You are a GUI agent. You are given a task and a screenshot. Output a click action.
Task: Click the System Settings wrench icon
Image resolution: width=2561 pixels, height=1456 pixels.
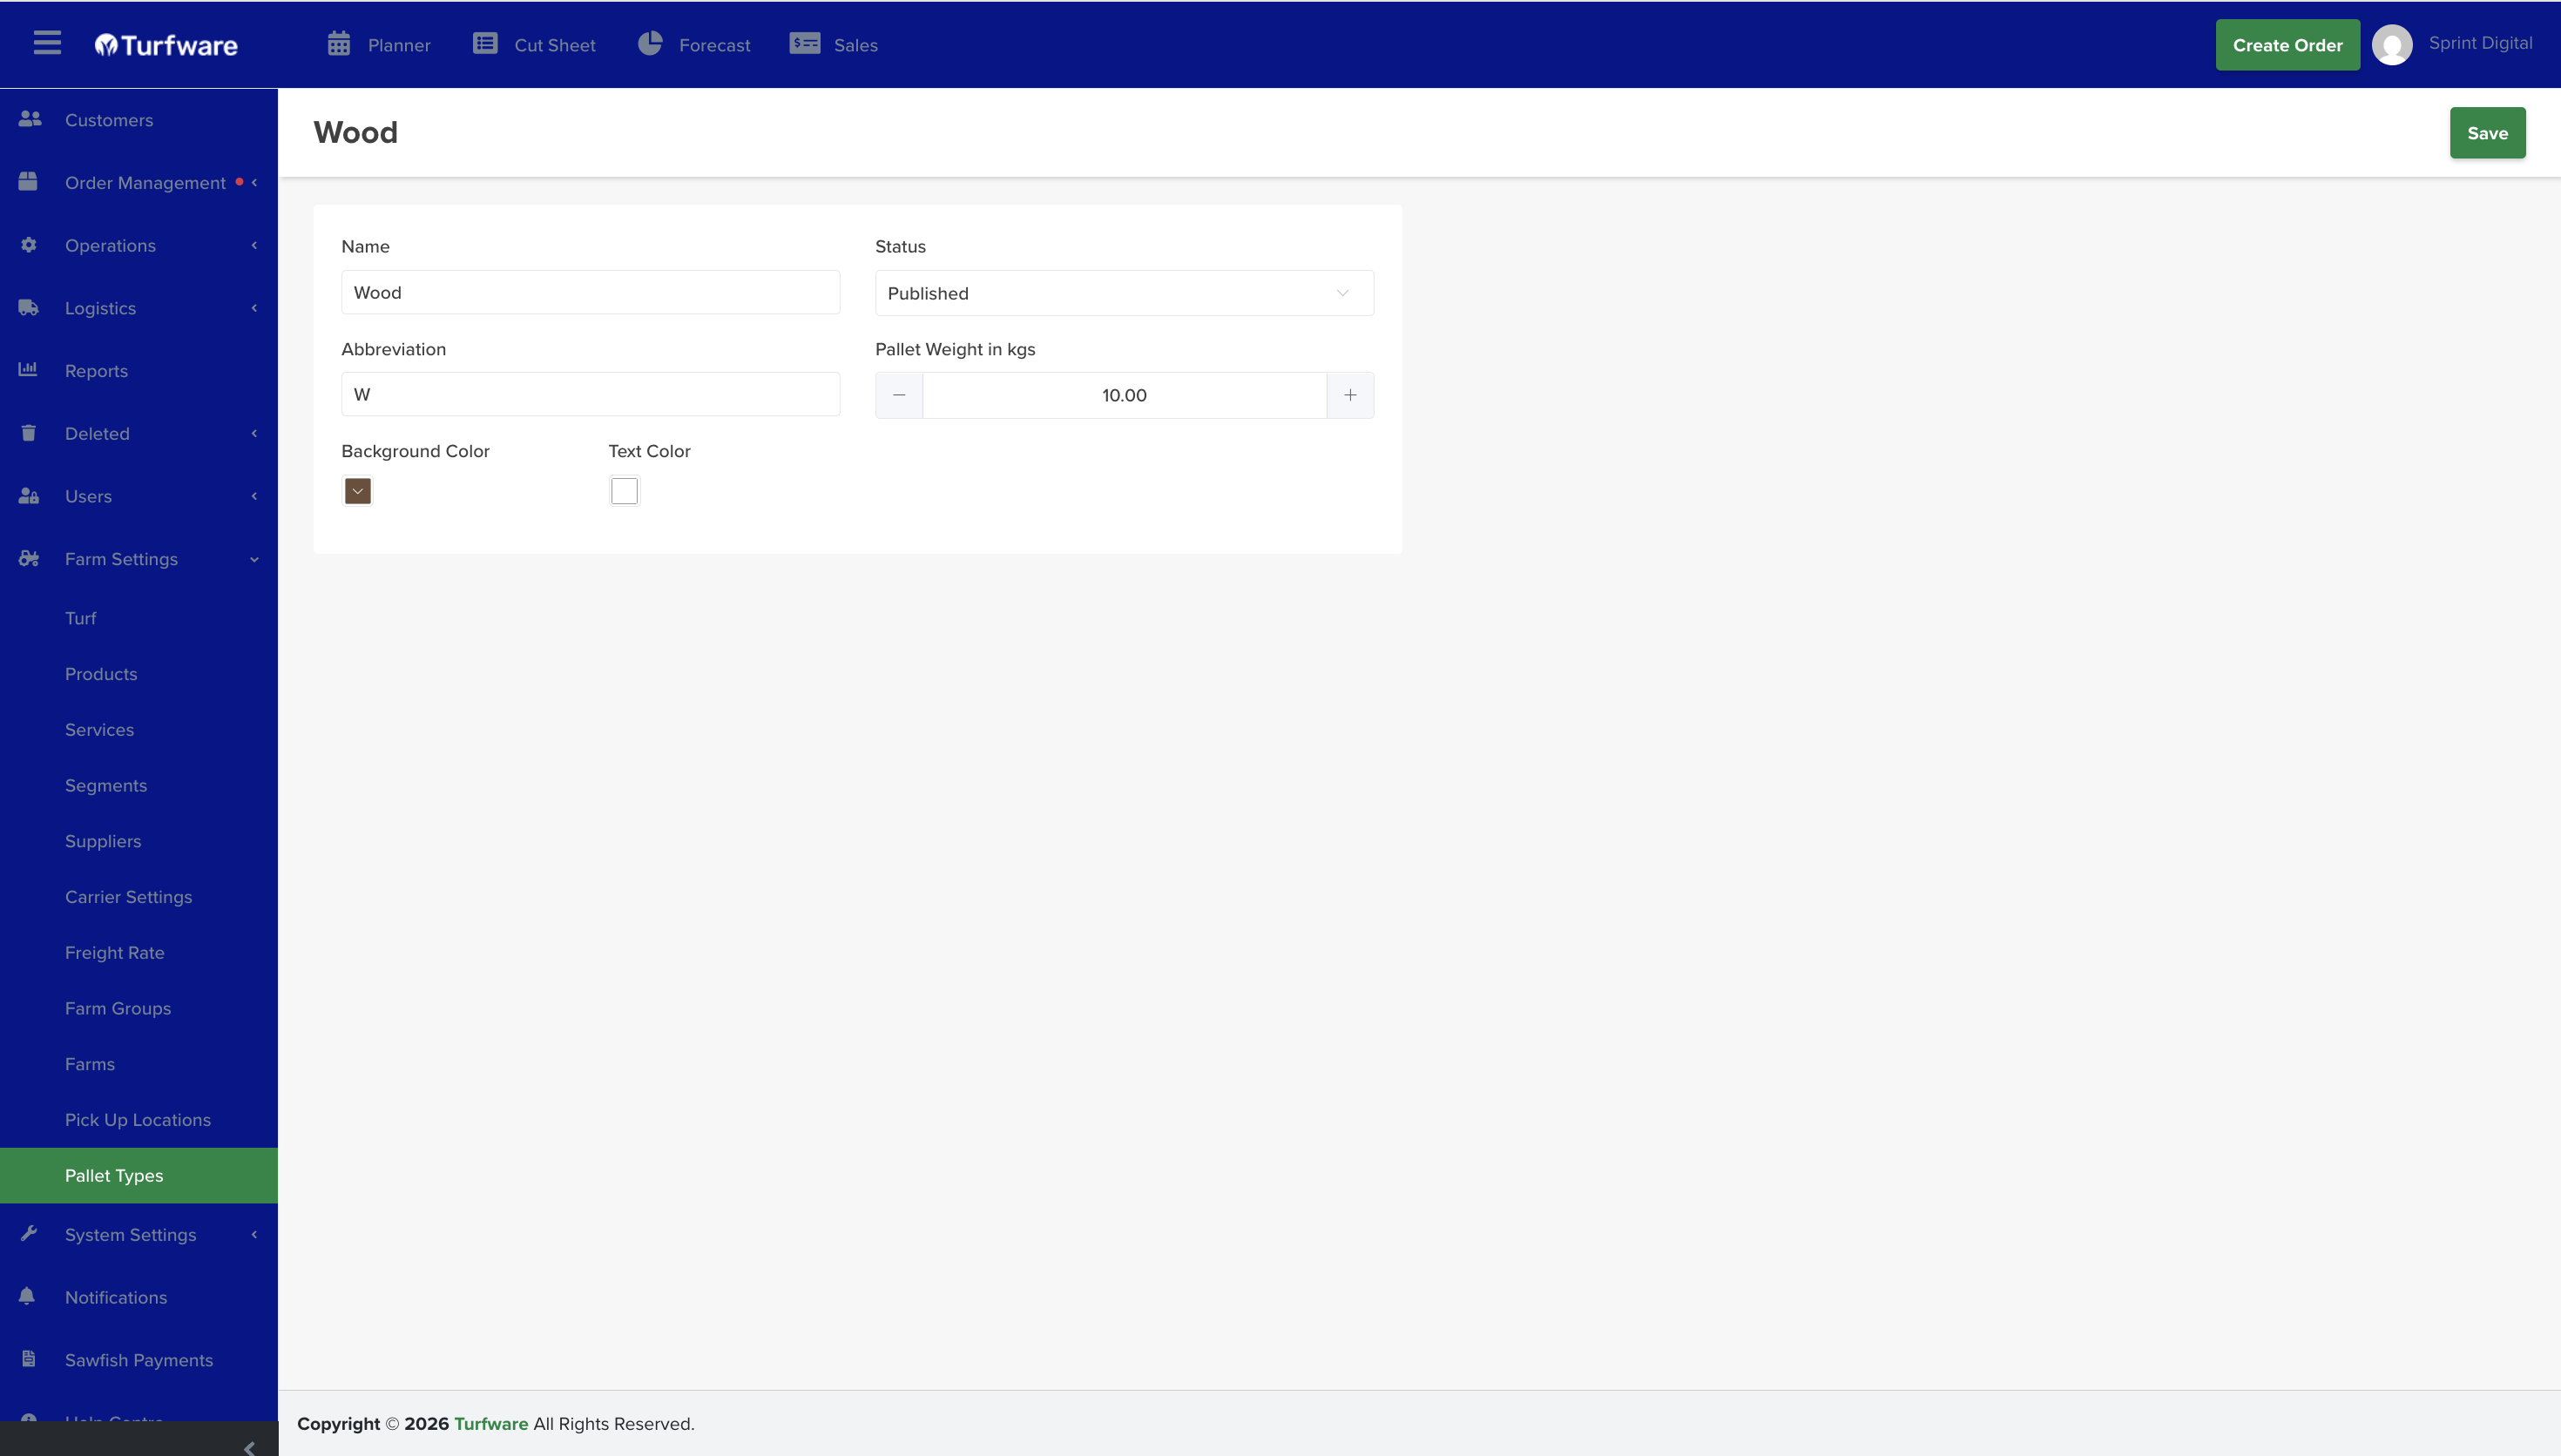[x=28, y=1233]
